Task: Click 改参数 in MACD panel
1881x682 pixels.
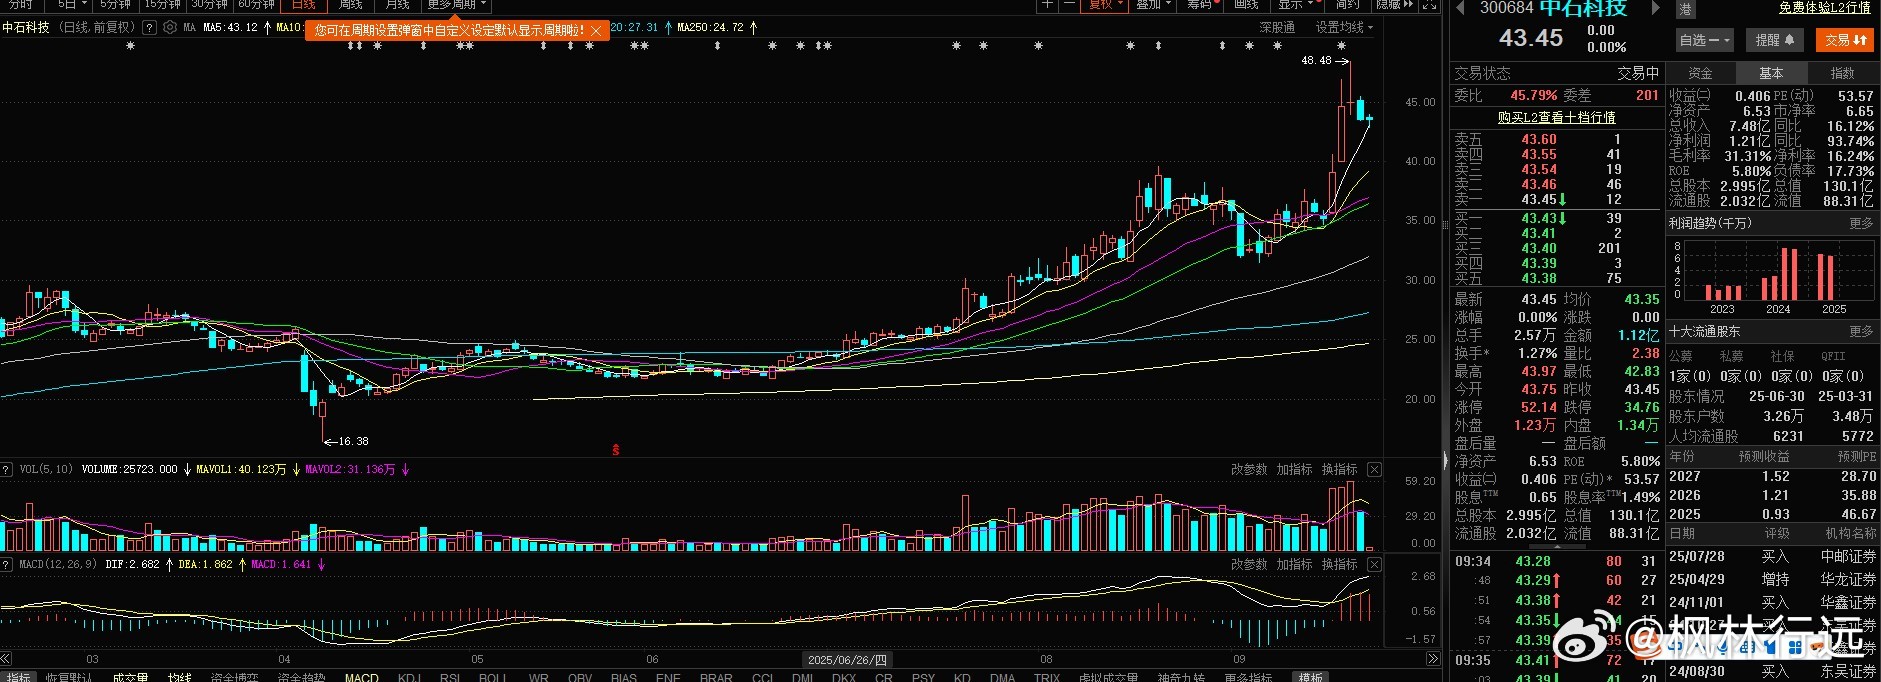Action: [x=1249, y=565]
